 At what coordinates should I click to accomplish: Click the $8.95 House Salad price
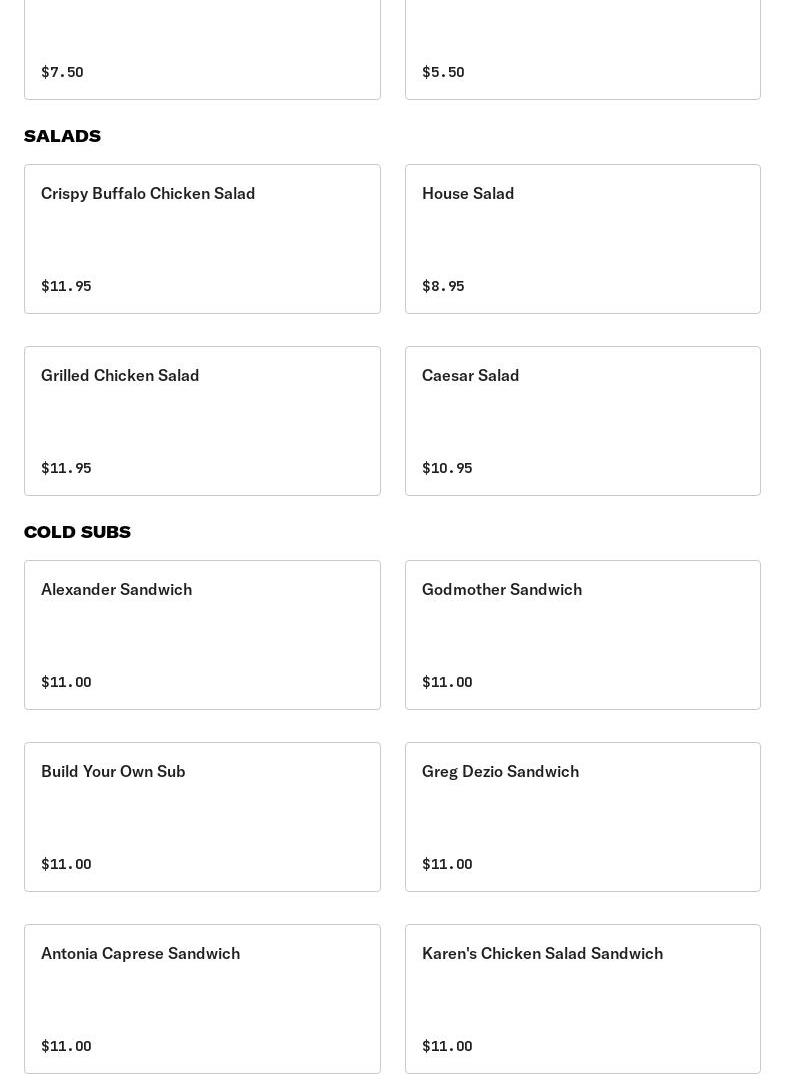point(443,286)
